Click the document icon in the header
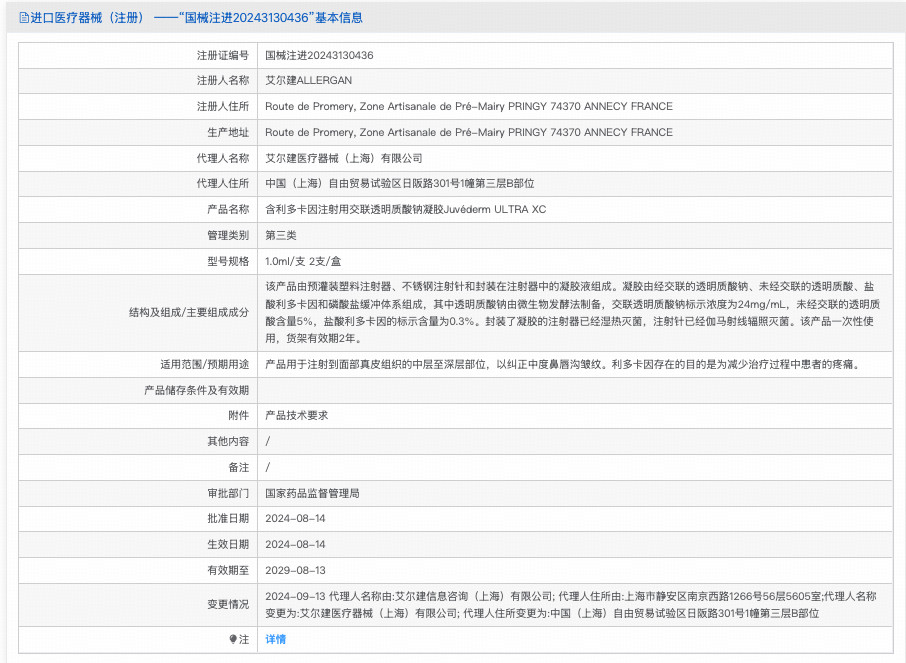The width and height of the screenshot is (906, 663). 24,18
